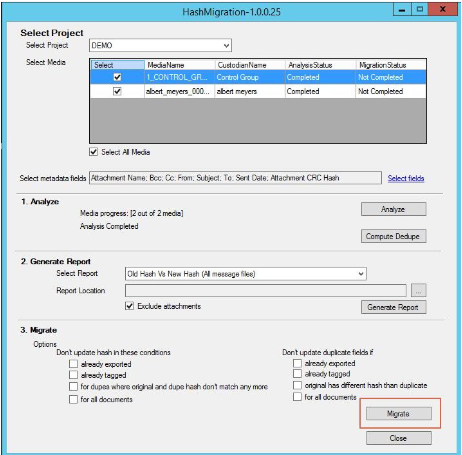Enable hash option already tagged on left
The height and width of the screenshot is (455, 462).
point(73,375)
